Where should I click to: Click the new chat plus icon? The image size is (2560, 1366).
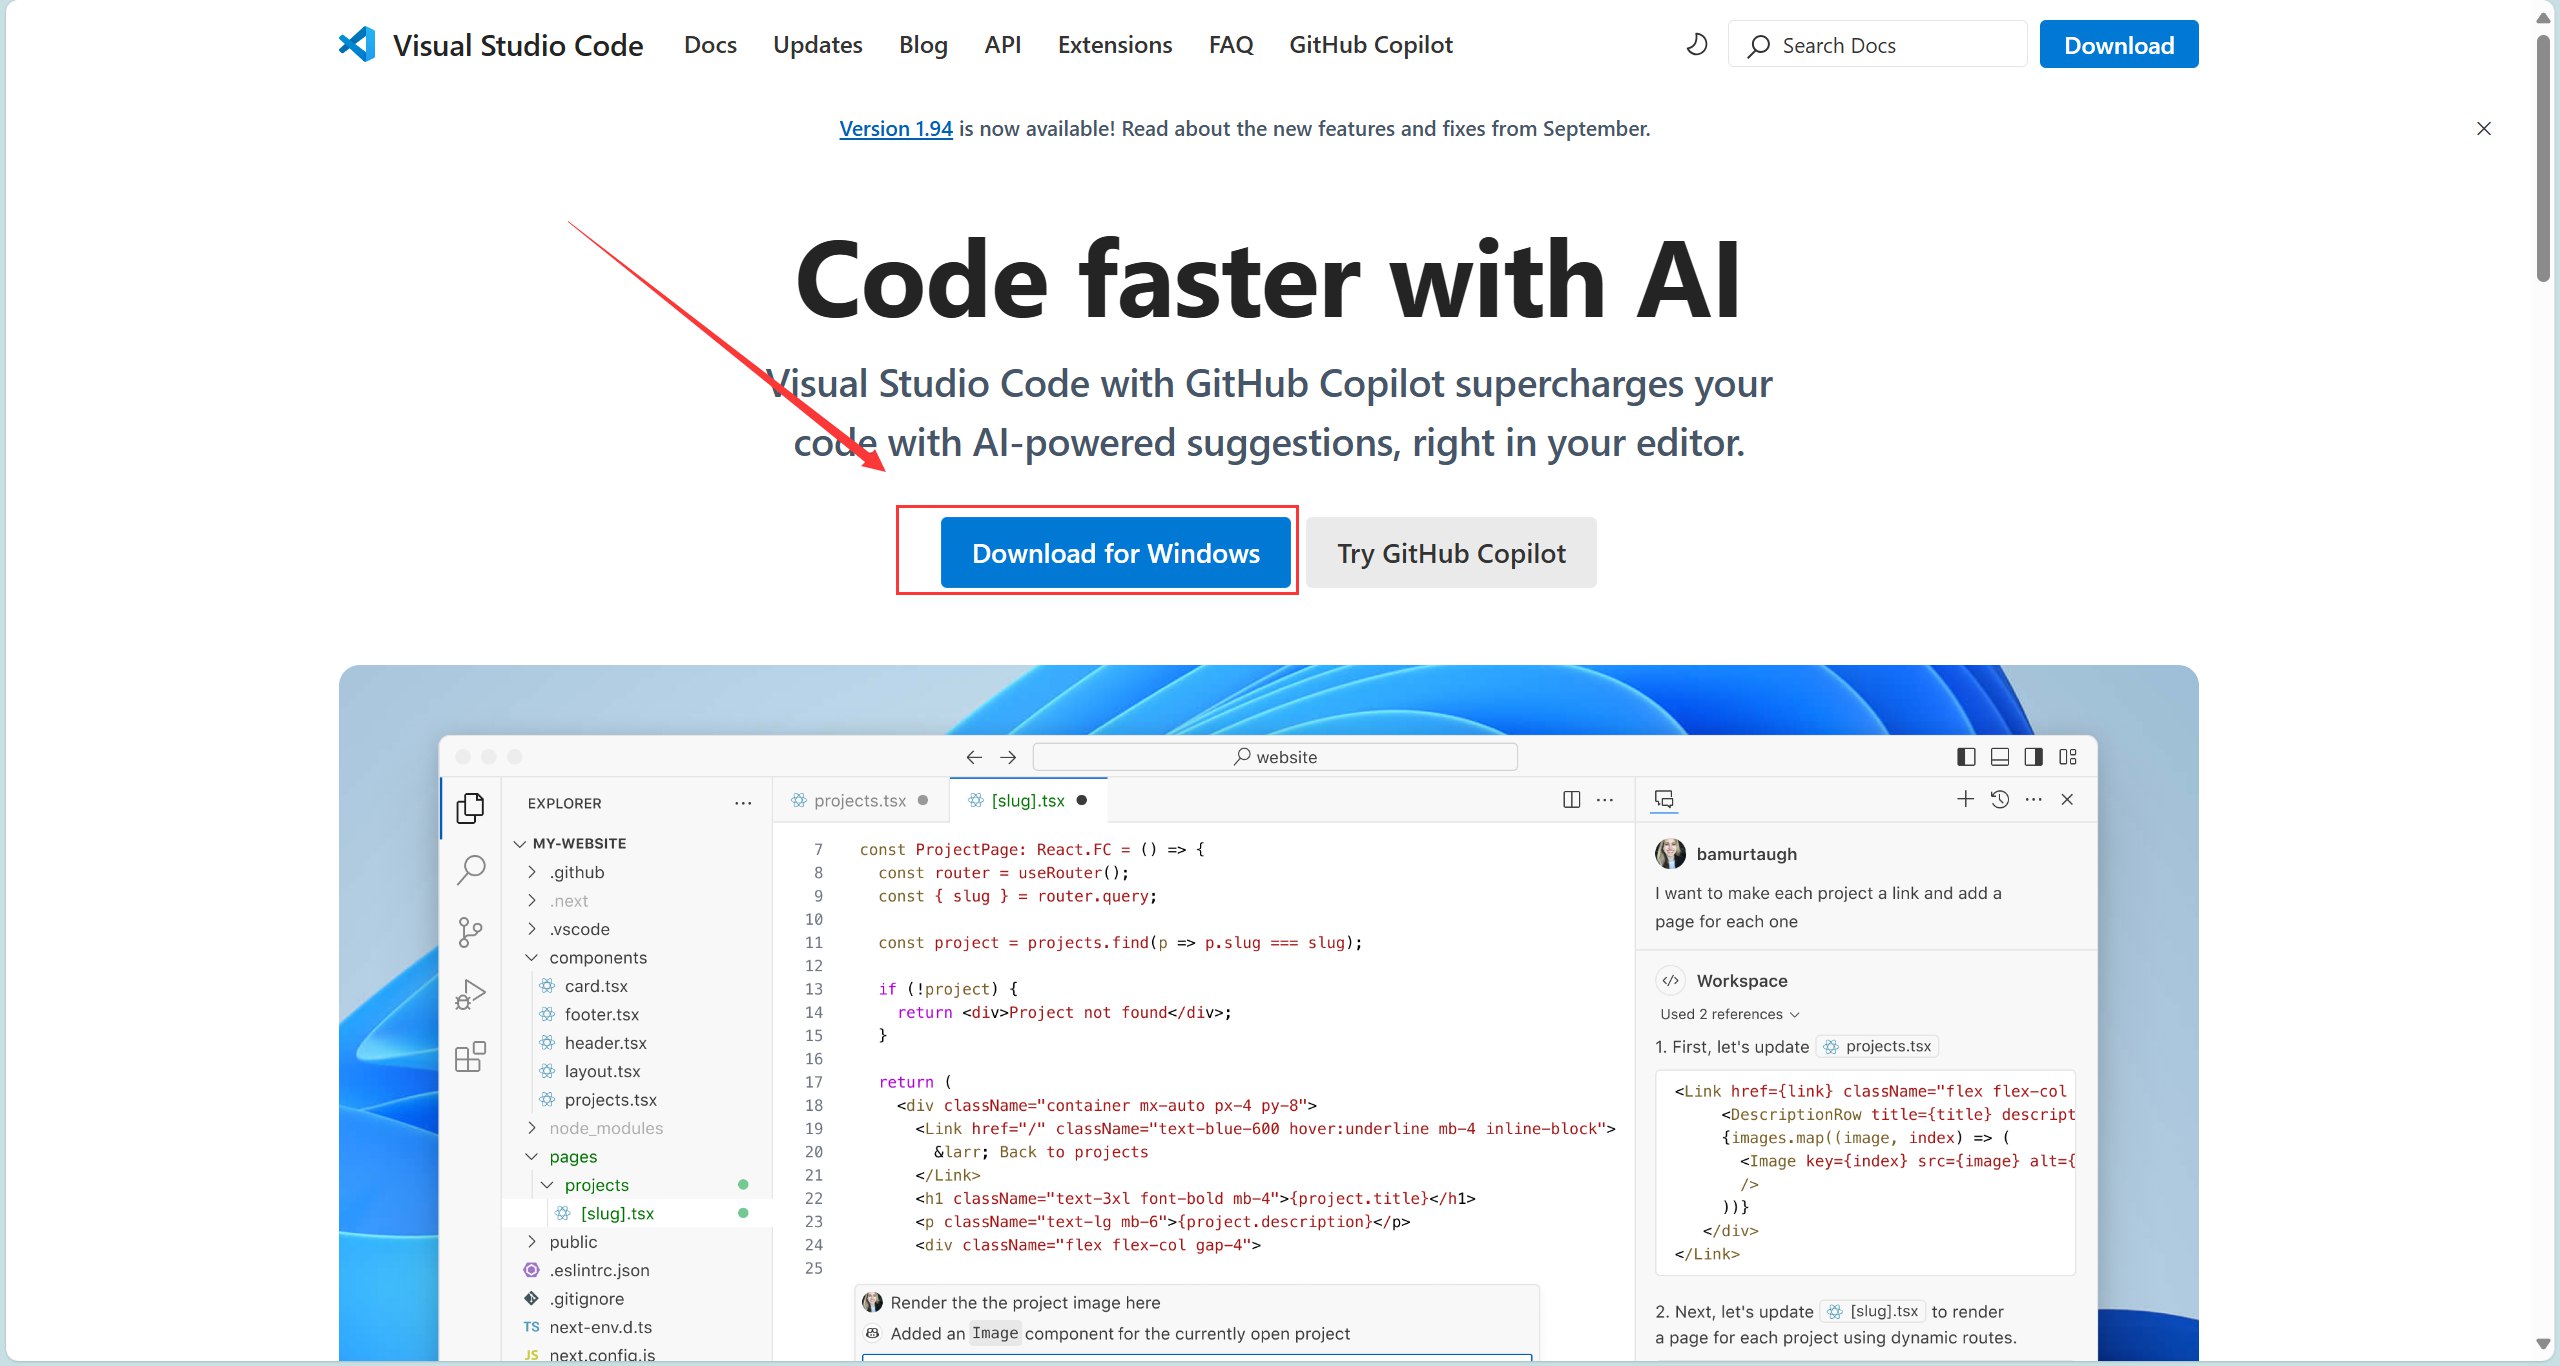pyautogui.click(x=1966, y=799)
